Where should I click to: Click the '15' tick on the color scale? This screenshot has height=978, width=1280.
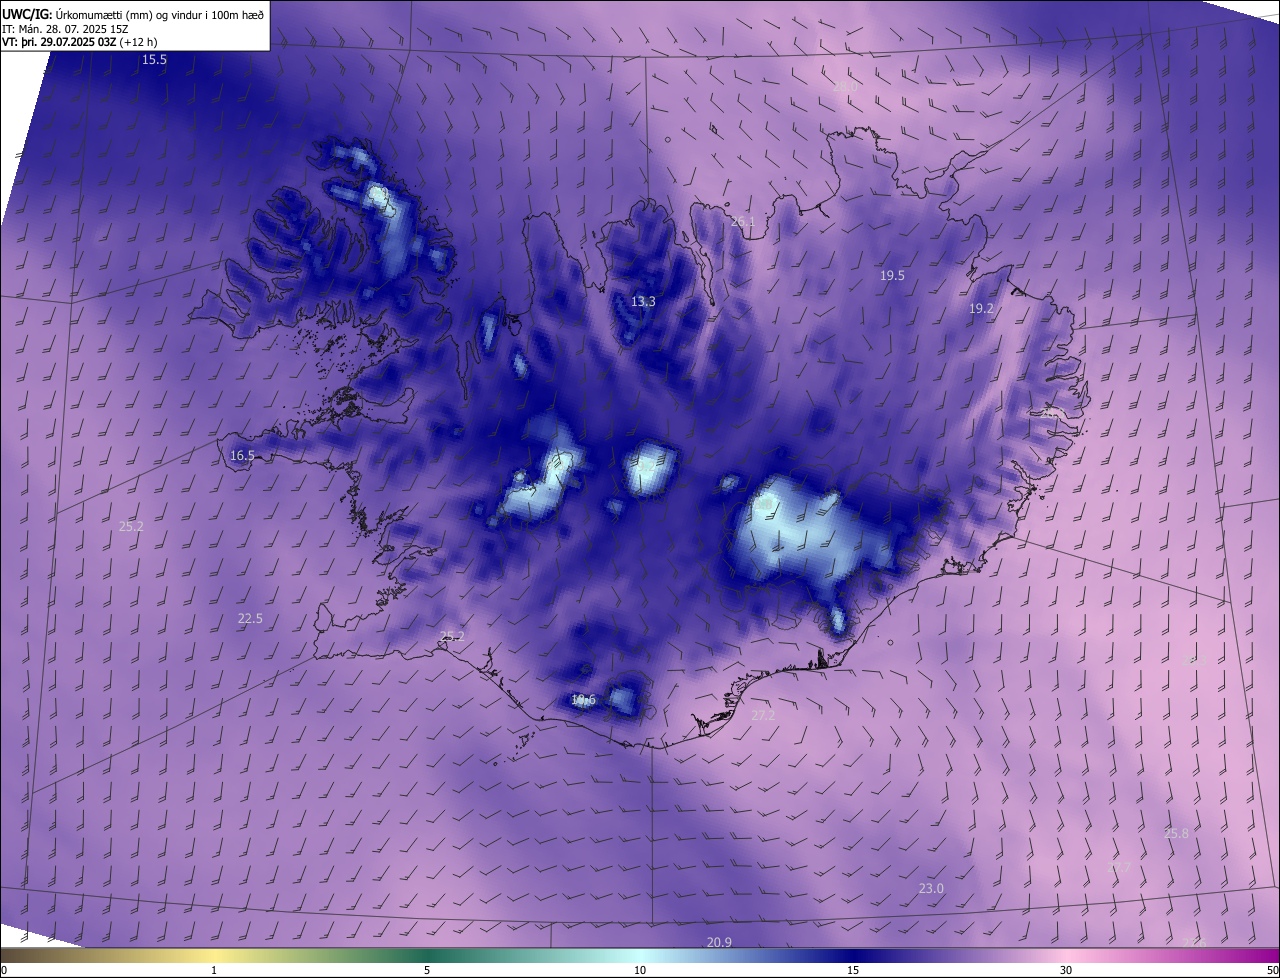pyautogui.click(x=853, y=970)
